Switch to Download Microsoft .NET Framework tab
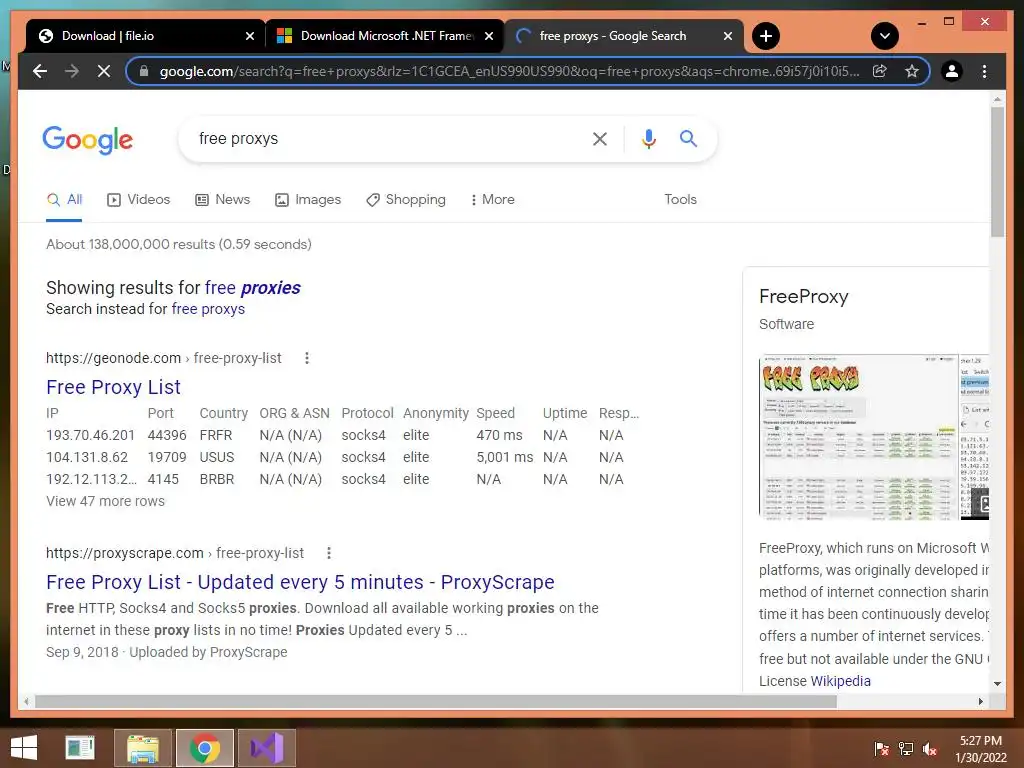Image resolution: width=1024 pixels, height=768 pixels. 385,36
